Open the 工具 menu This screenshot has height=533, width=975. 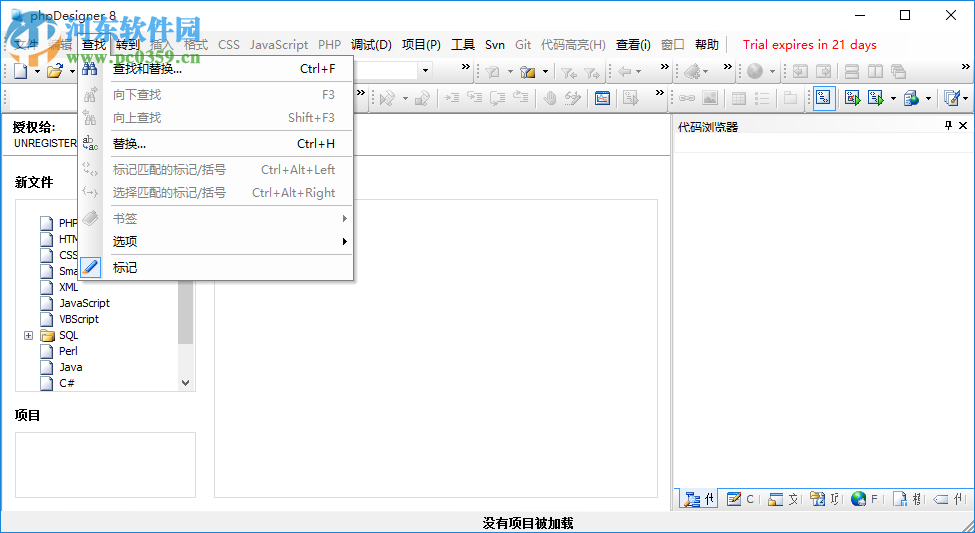point(463,45)
